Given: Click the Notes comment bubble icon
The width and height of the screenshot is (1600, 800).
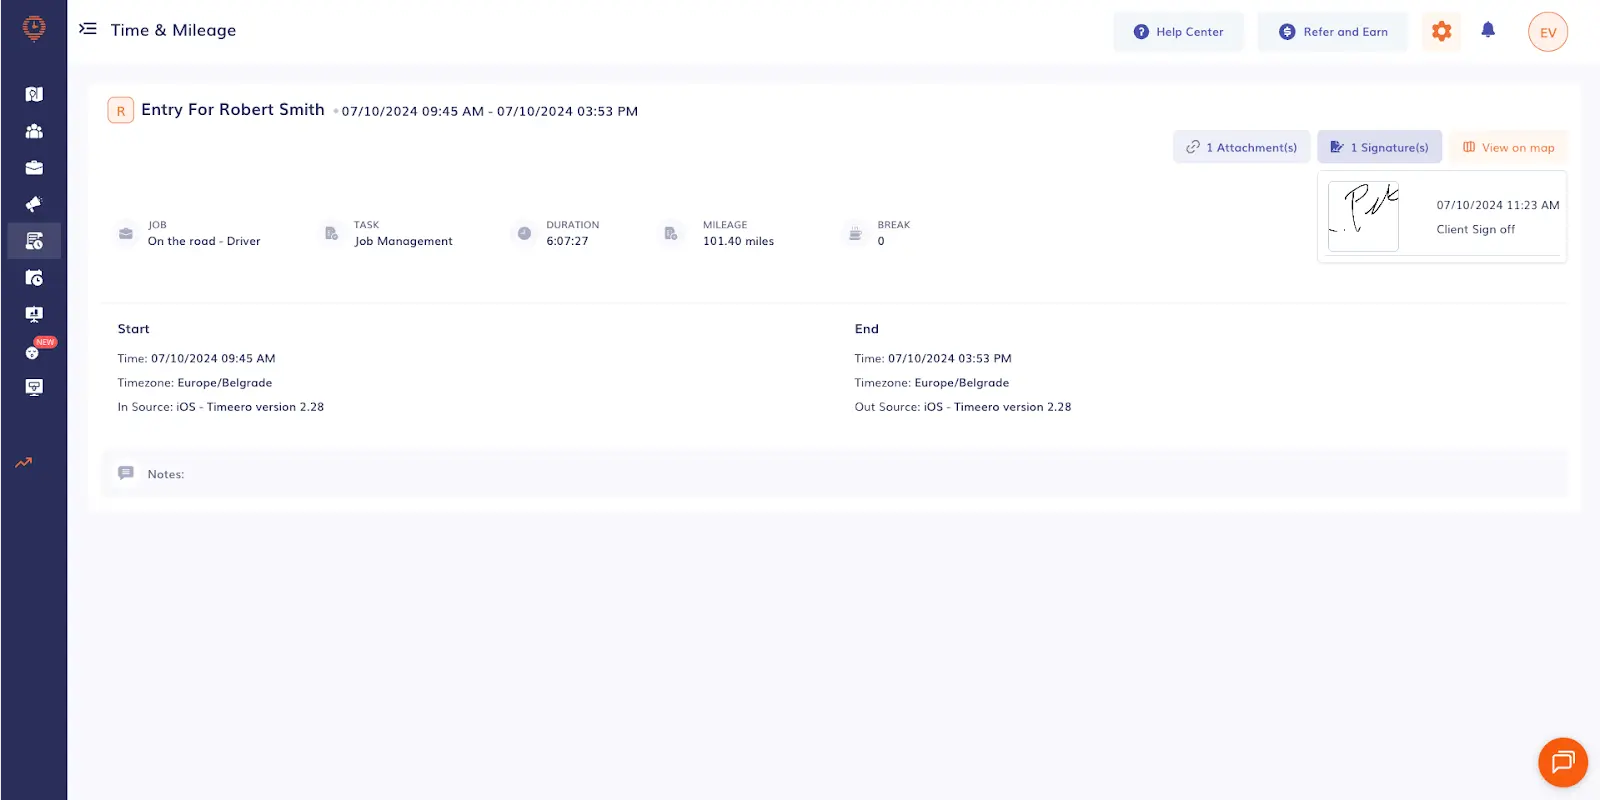Looking at the screenshot, I should [126, 473].
